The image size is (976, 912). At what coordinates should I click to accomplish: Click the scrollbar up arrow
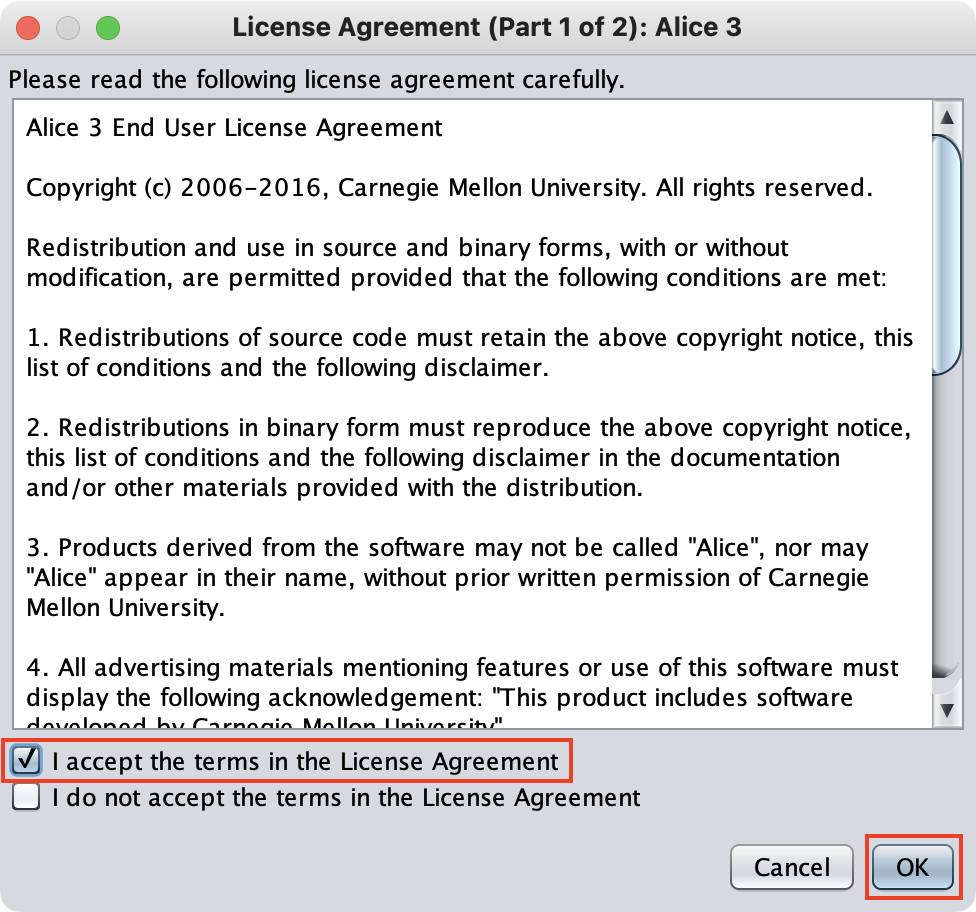pos(947,116)
